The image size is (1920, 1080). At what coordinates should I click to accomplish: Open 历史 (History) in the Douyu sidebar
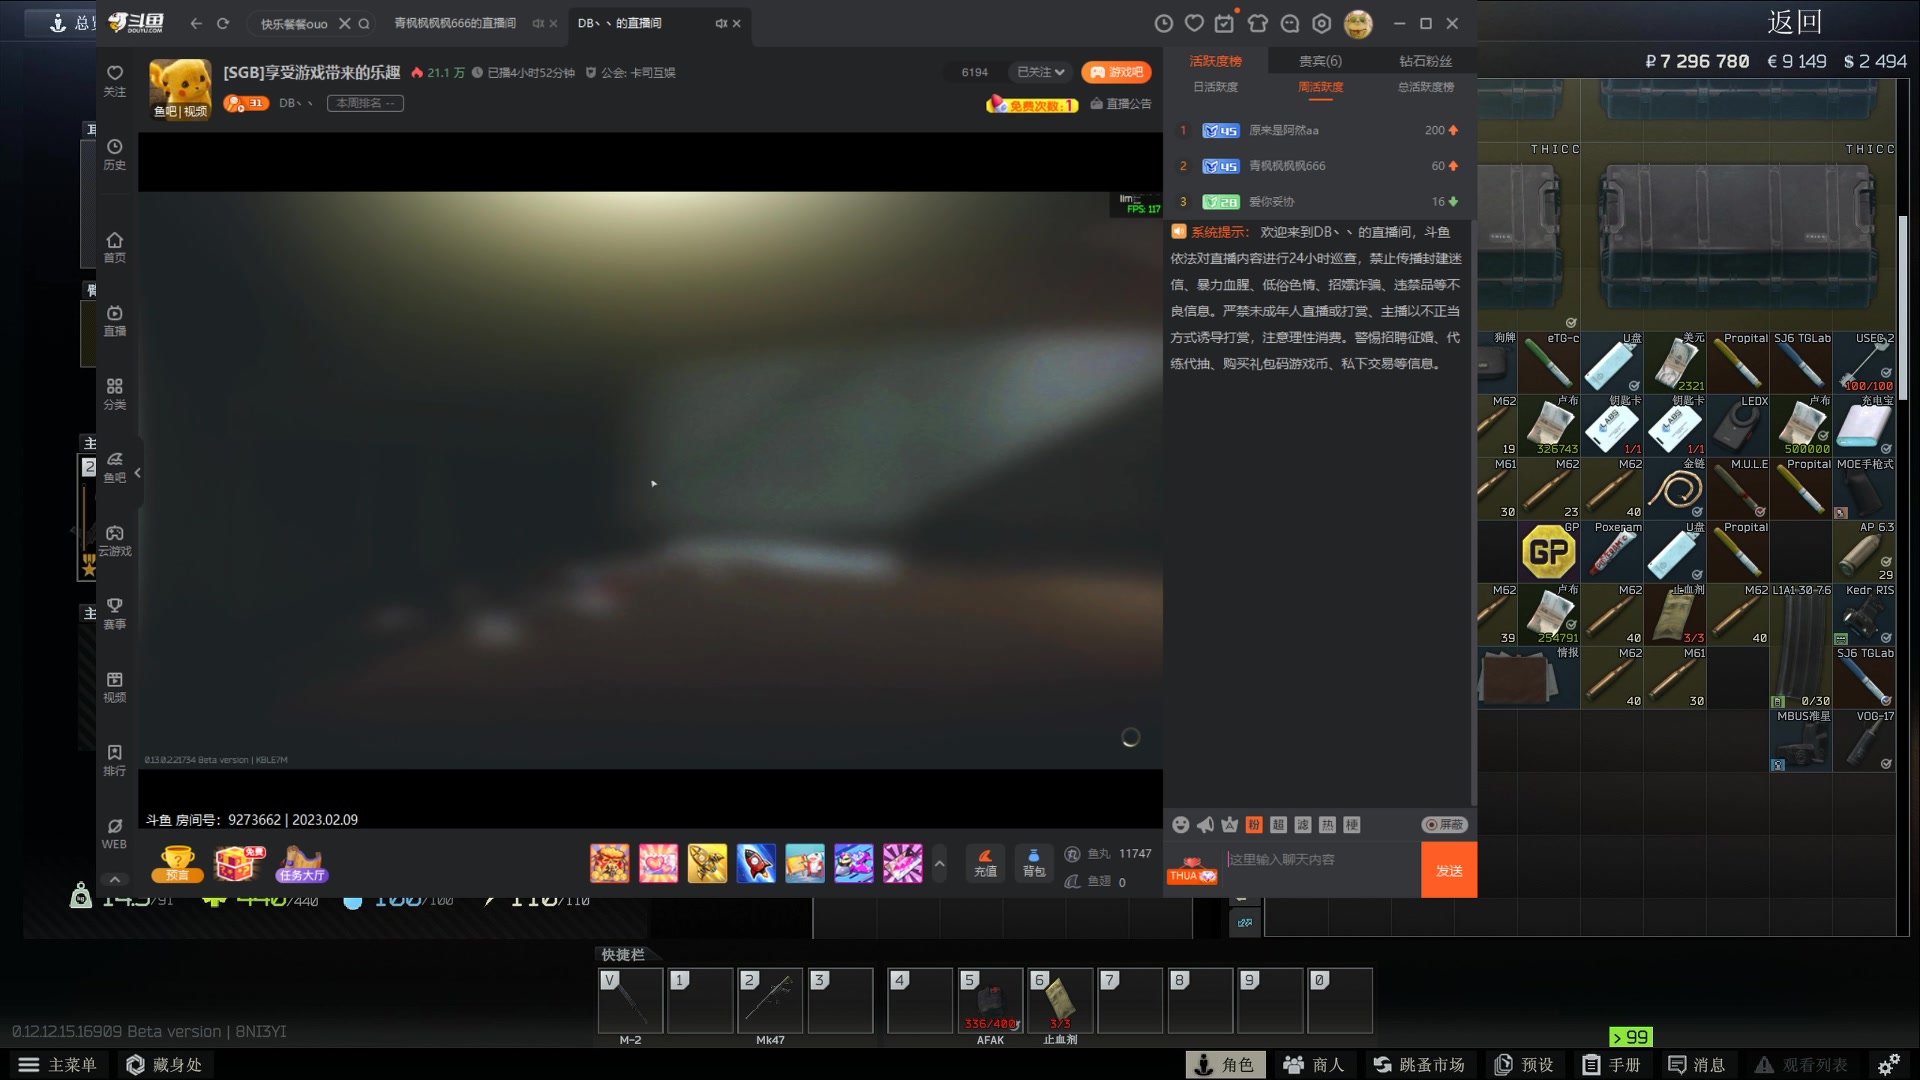coord(115,155)
